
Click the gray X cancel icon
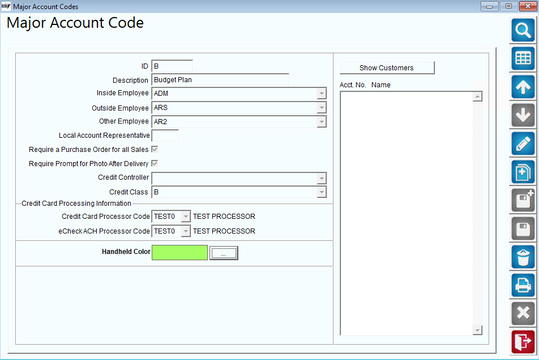coord(523,313)
